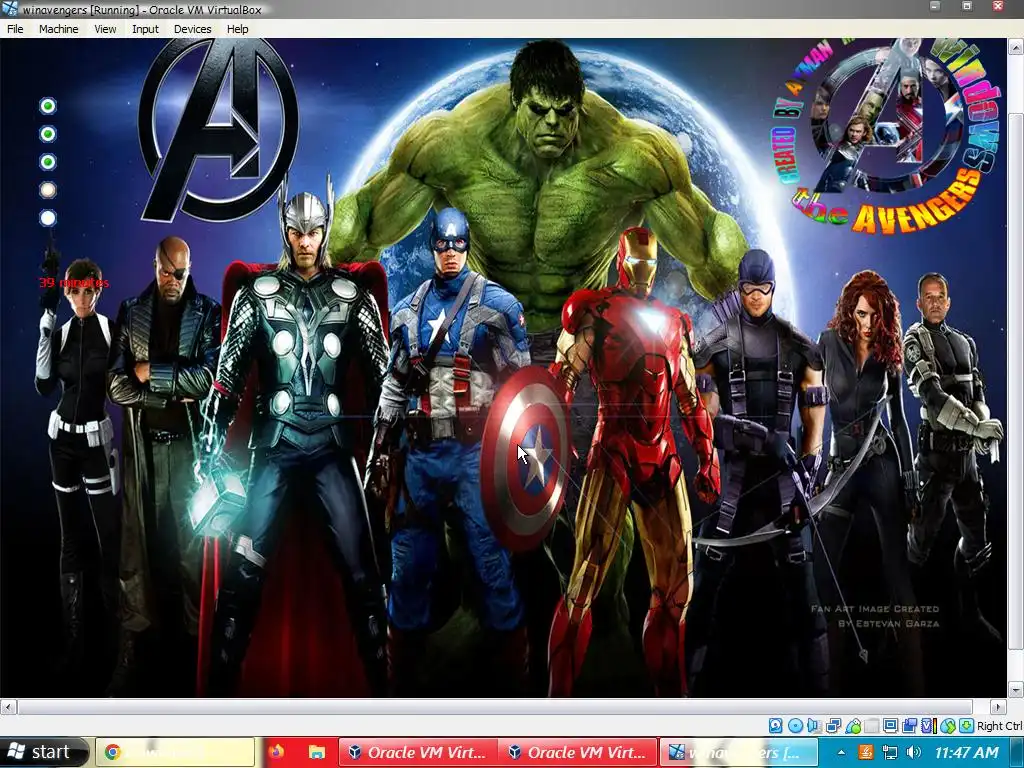Click the horizontal scrollbar thumb

(494, 707)
